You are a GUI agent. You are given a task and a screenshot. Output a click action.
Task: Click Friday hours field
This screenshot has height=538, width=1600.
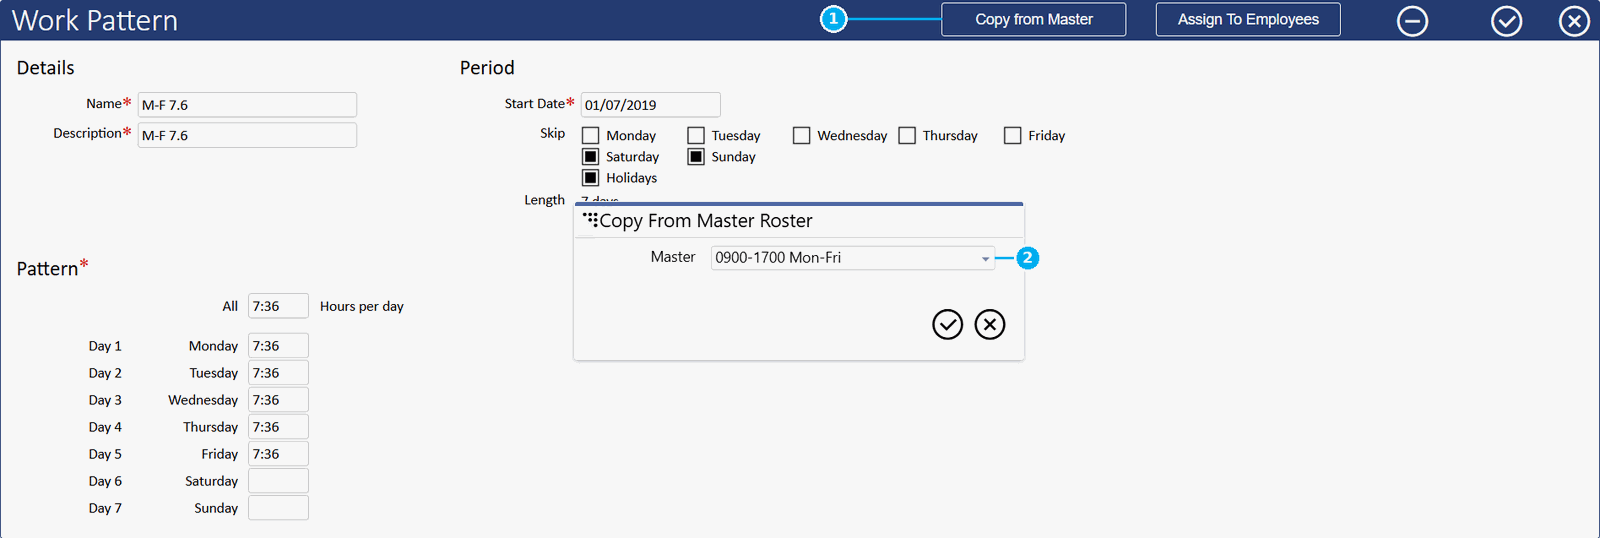[x=278, y=454]
